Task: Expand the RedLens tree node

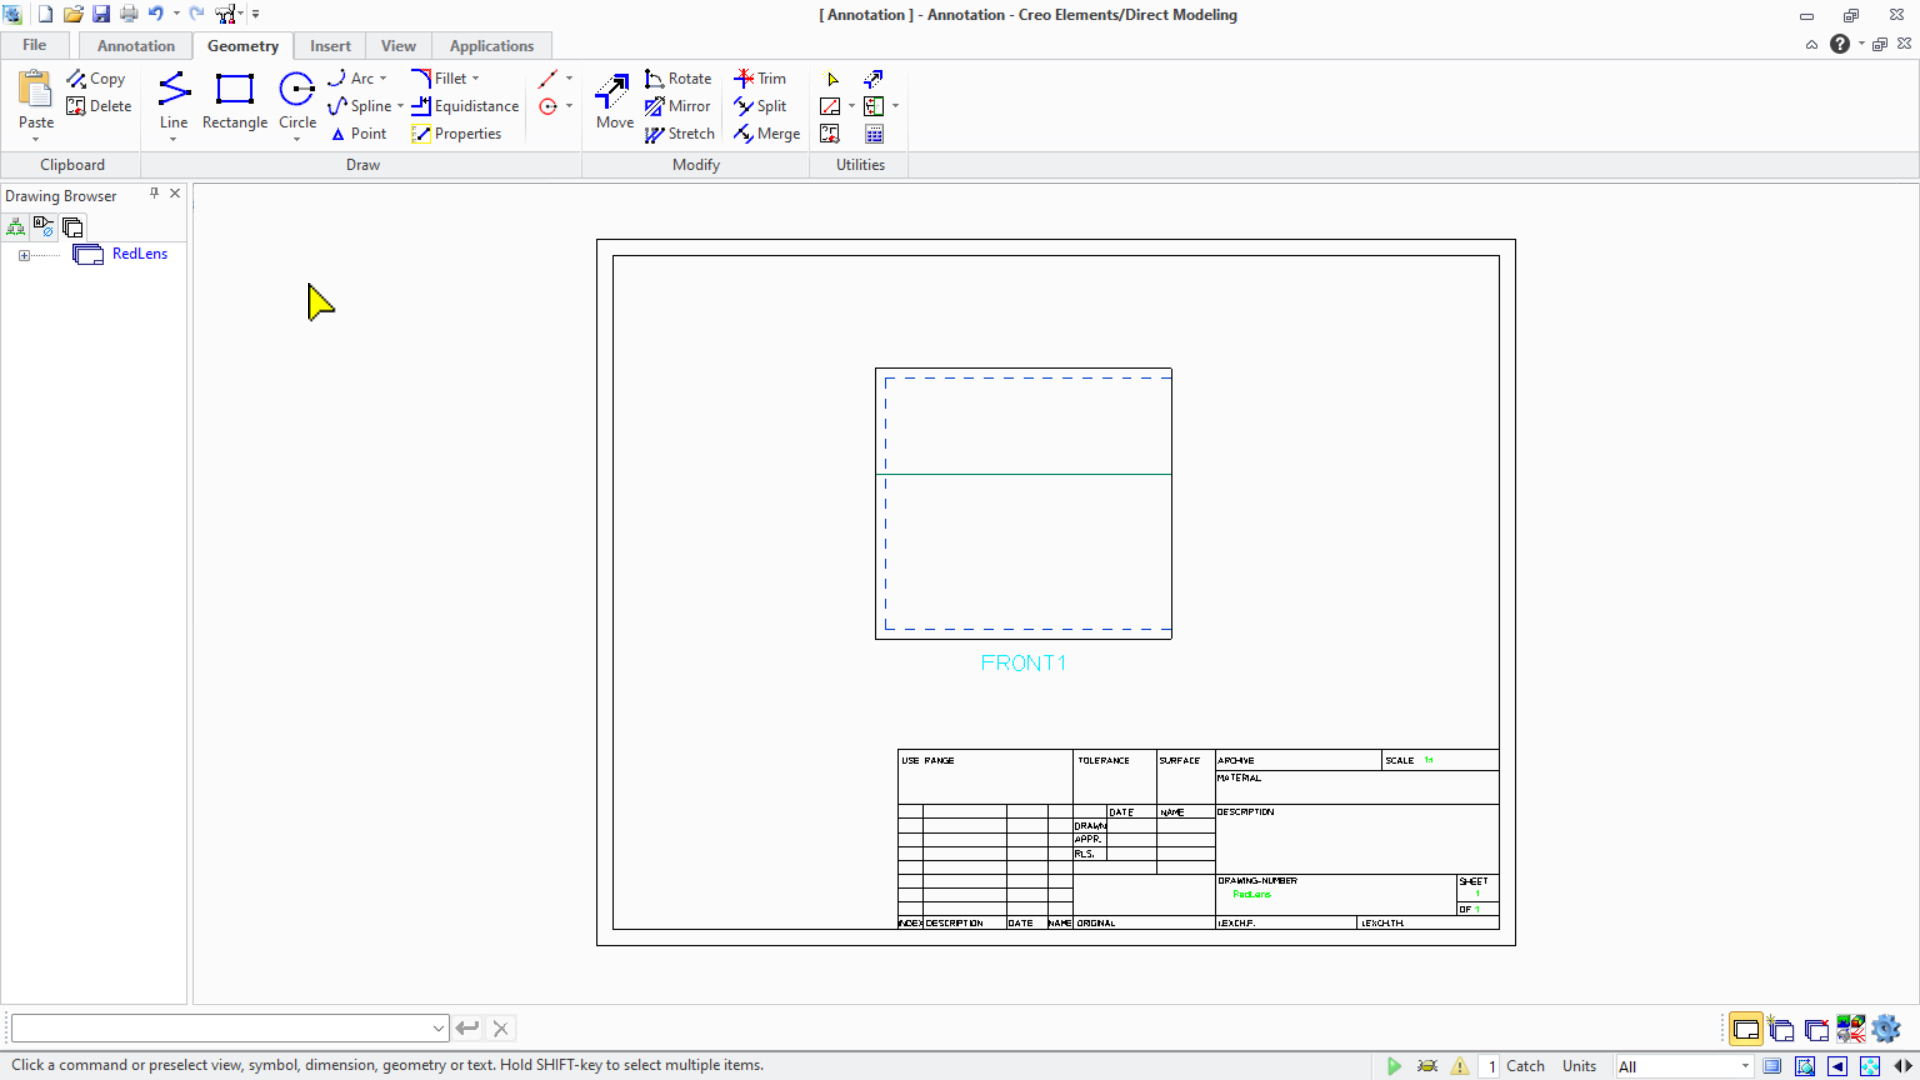Action: (x=24, y=255)
